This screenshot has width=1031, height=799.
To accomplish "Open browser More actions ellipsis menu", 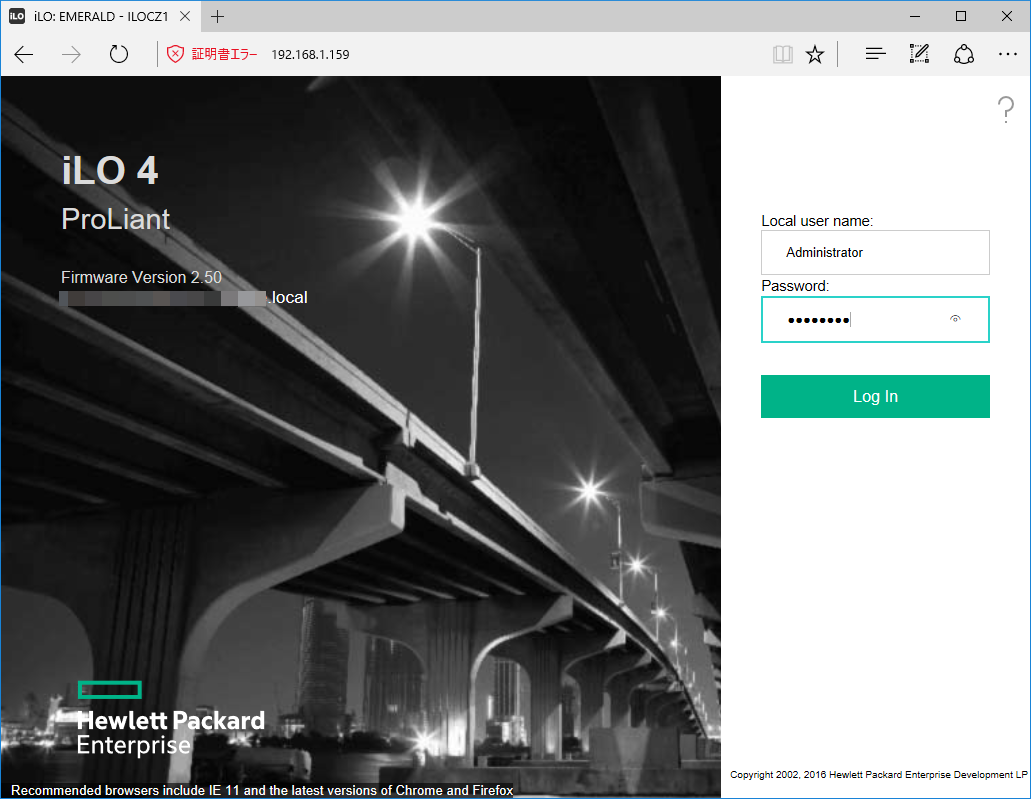I will [x=1007, y=54].
